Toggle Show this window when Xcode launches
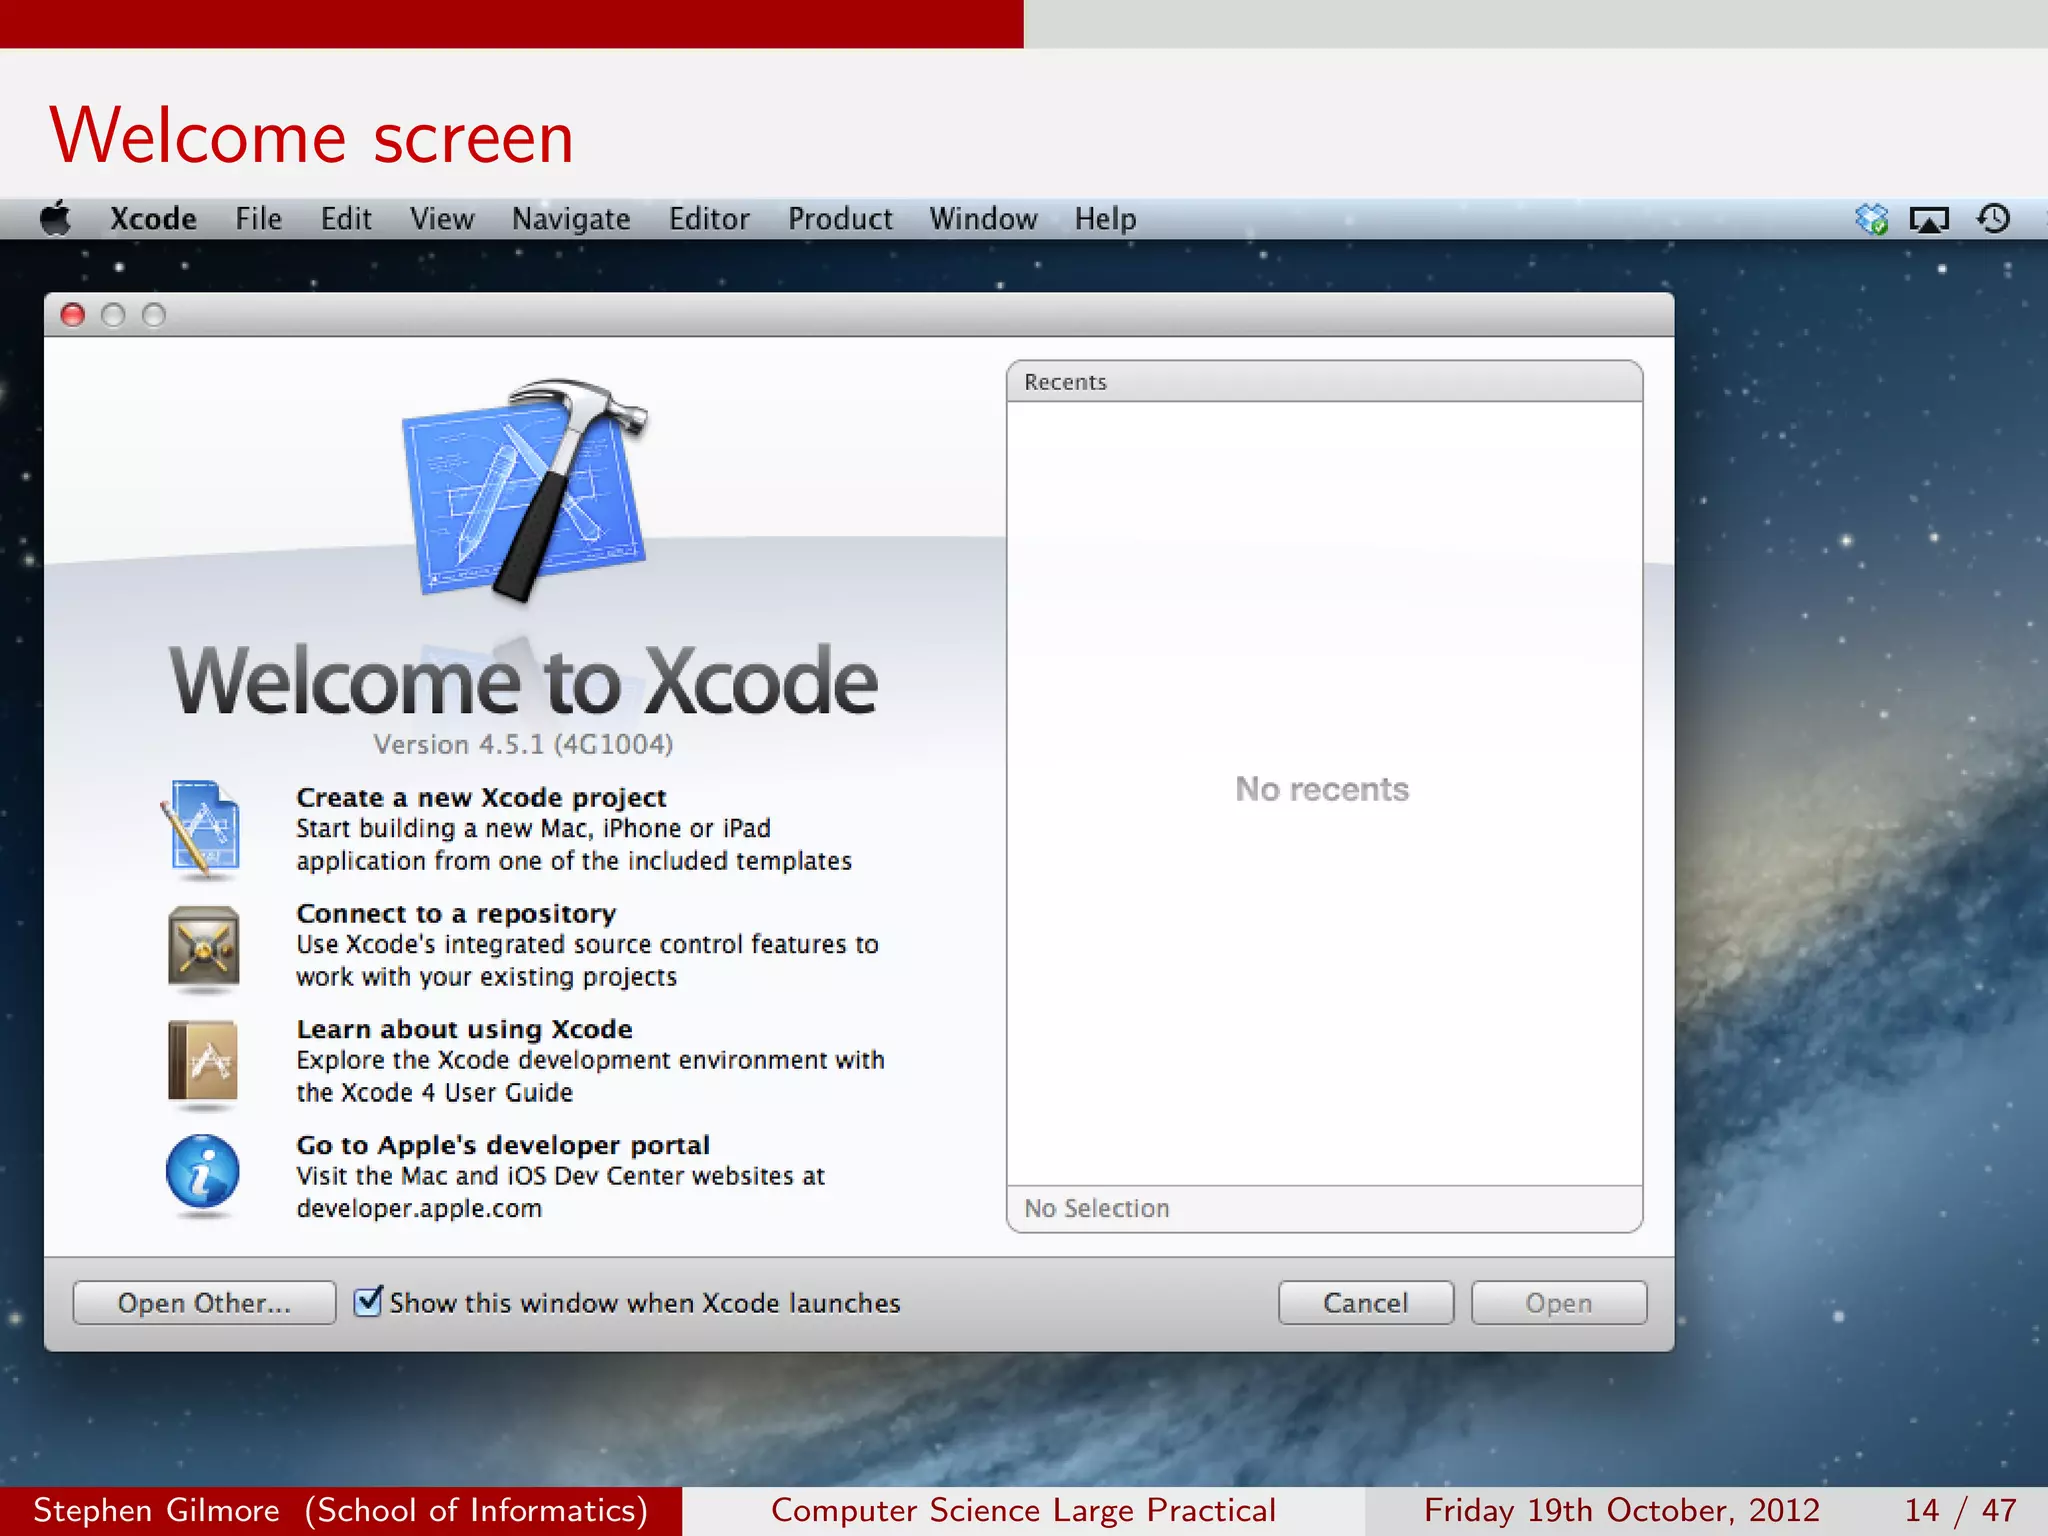This screenshot has width=2048, height=1536. coord(368,1302)
